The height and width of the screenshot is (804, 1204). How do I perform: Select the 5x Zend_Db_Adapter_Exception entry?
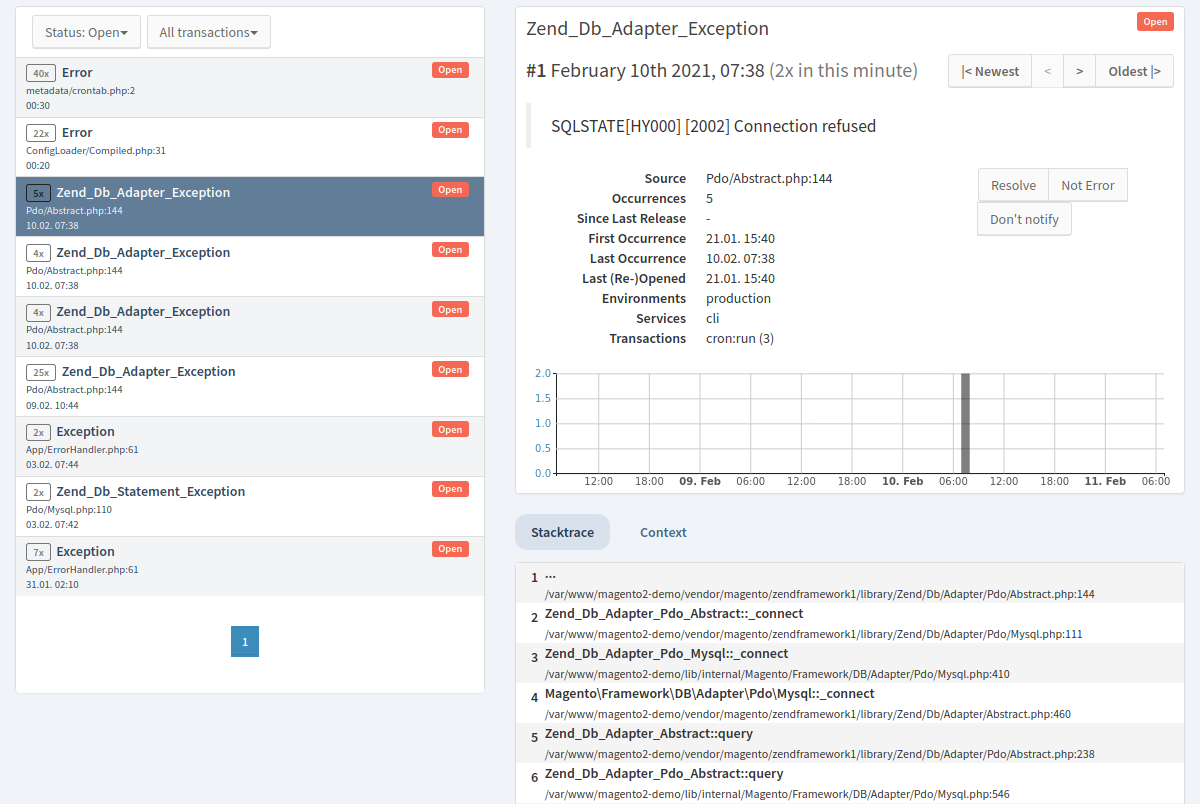(x=250, y=207)
